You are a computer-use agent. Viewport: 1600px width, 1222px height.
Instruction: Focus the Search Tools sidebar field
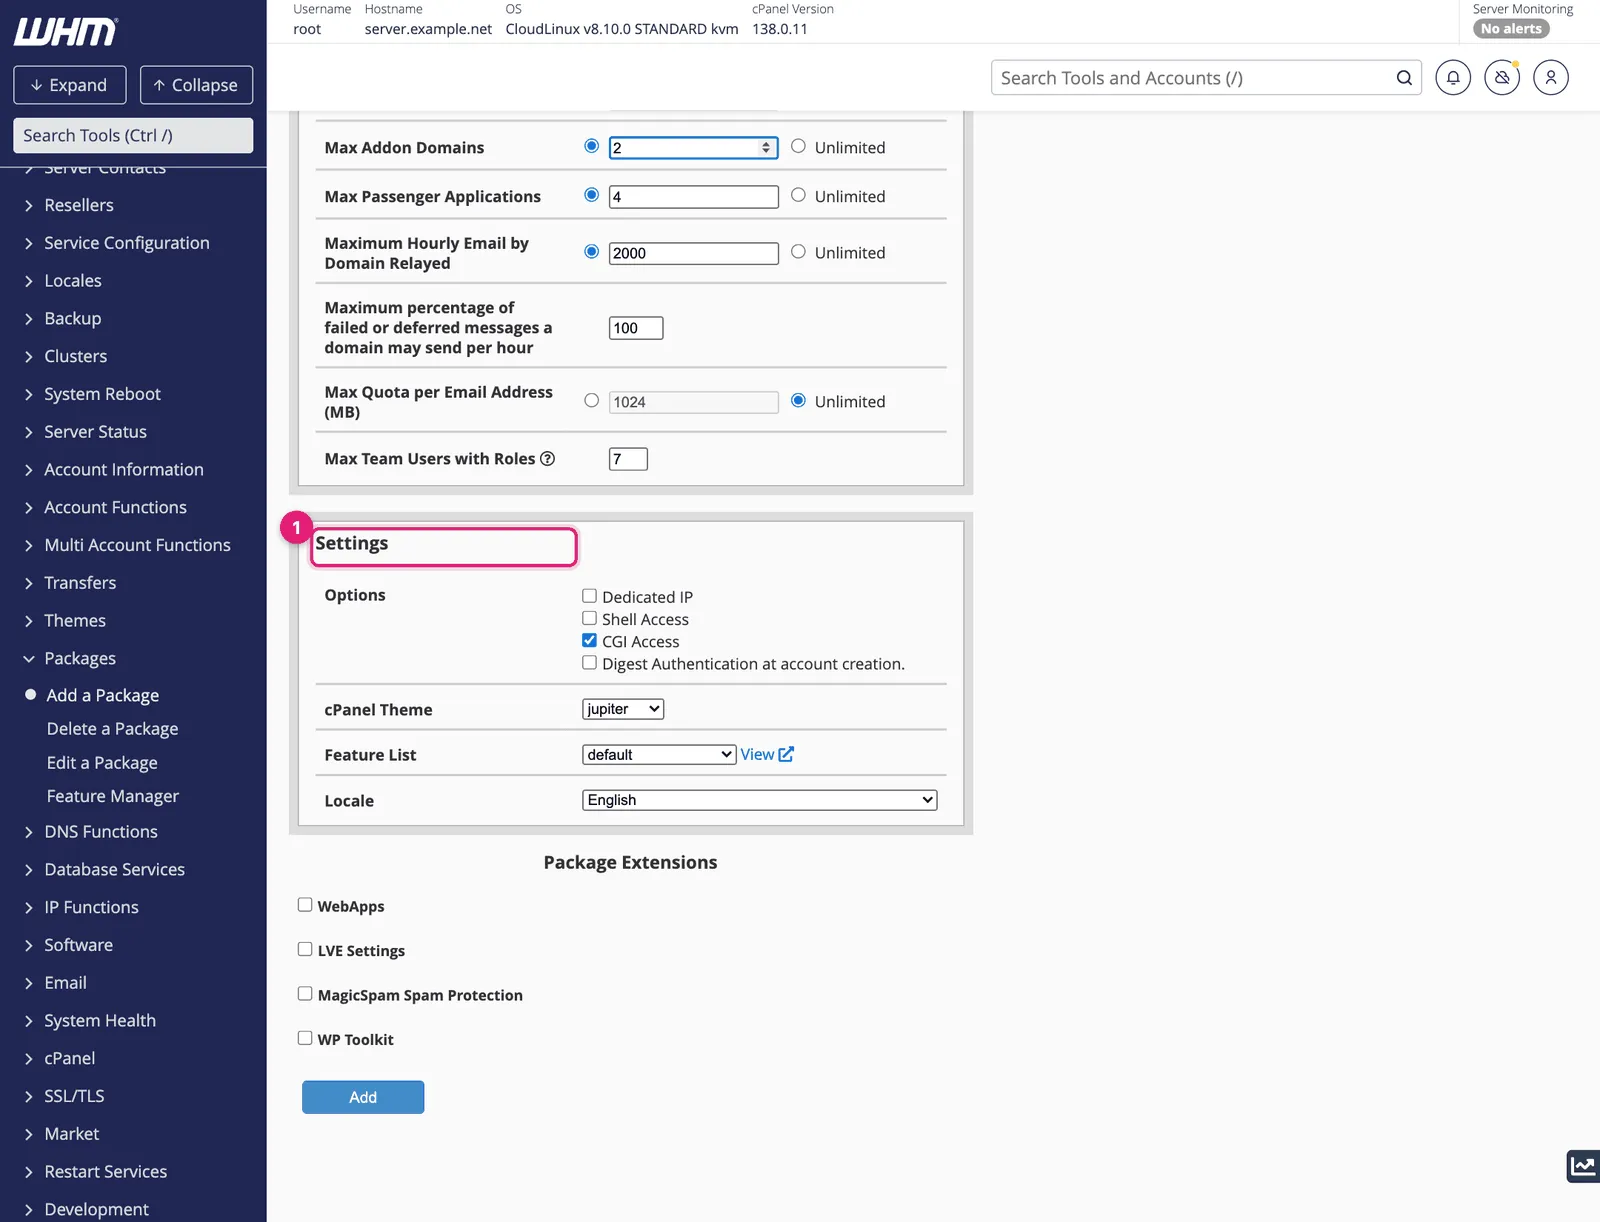click(x=133, y=135)
